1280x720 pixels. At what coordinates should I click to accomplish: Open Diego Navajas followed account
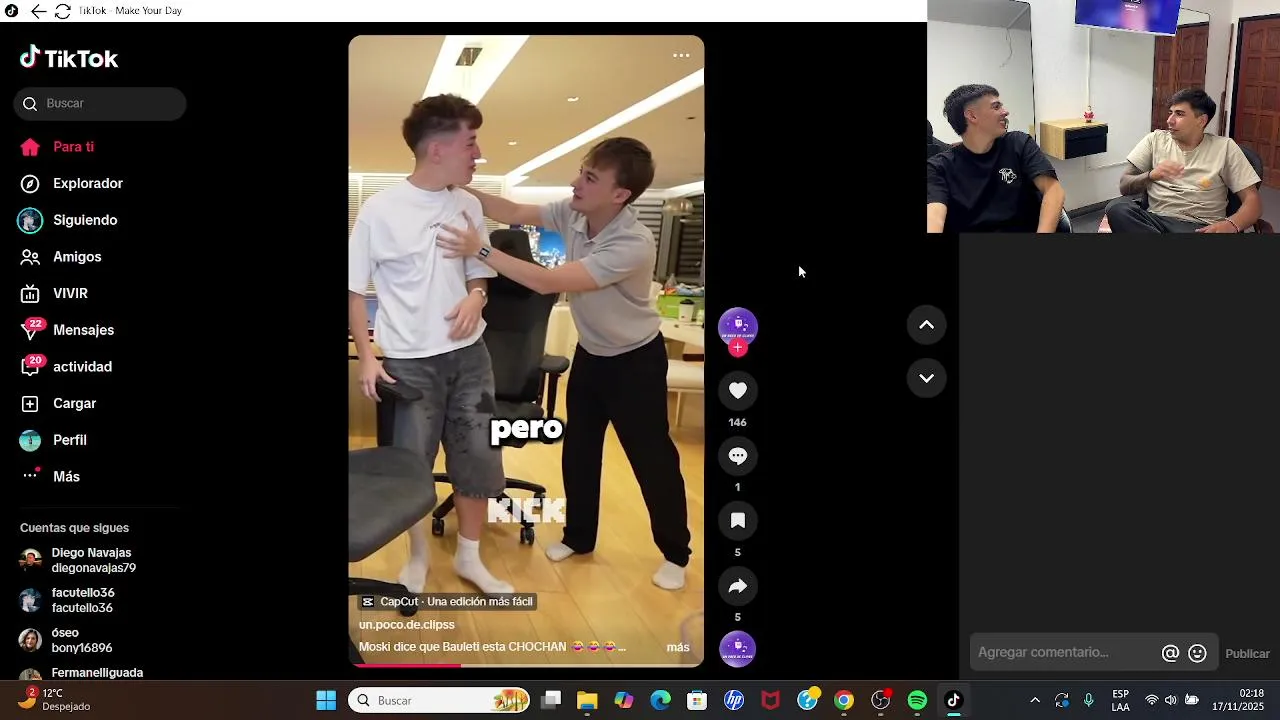[78, 560]
